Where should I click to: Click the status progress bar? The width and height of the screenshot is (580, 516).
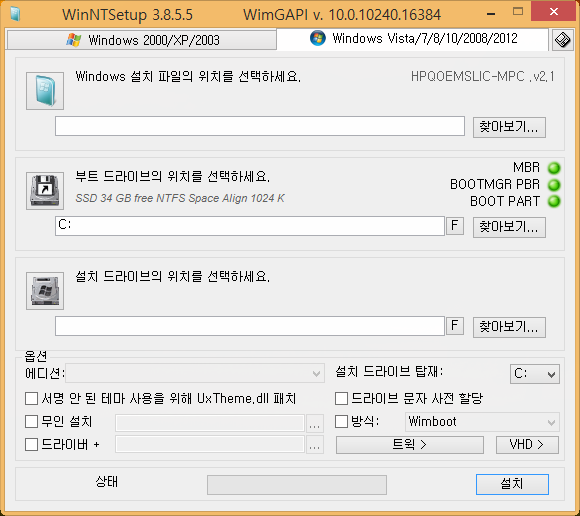pos(297,485)
